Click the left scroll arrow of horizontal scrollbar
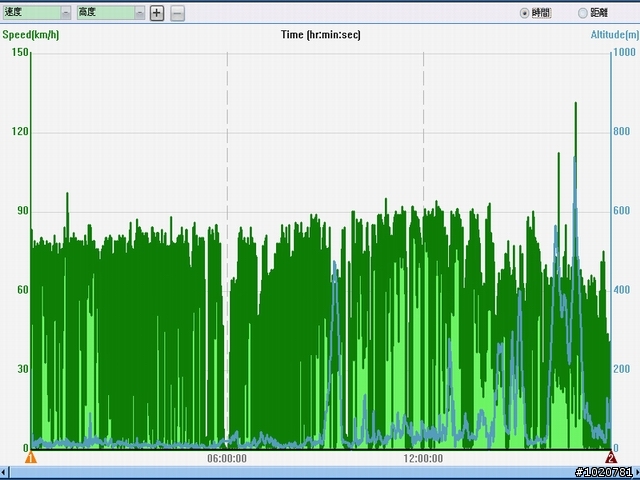This screenshot has width=640, height=480. coord(4,473)
